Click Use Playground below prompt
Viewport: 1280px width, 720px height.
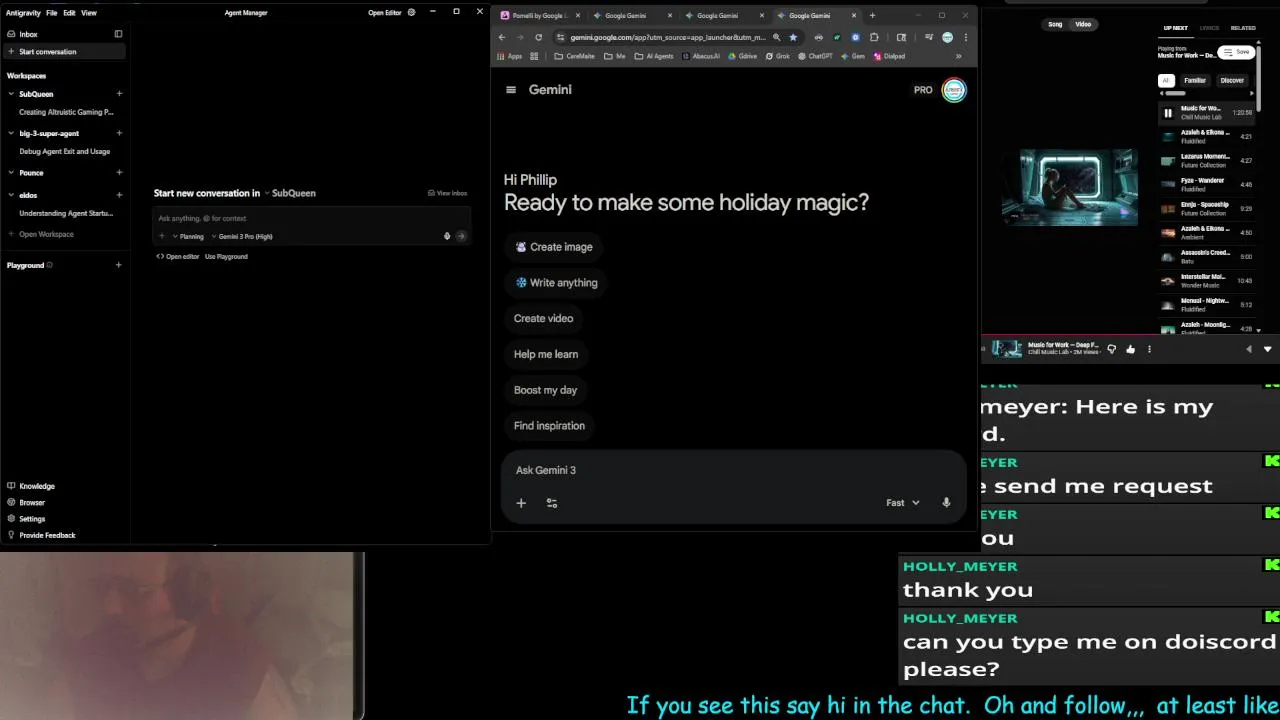(x=226, y=257)
